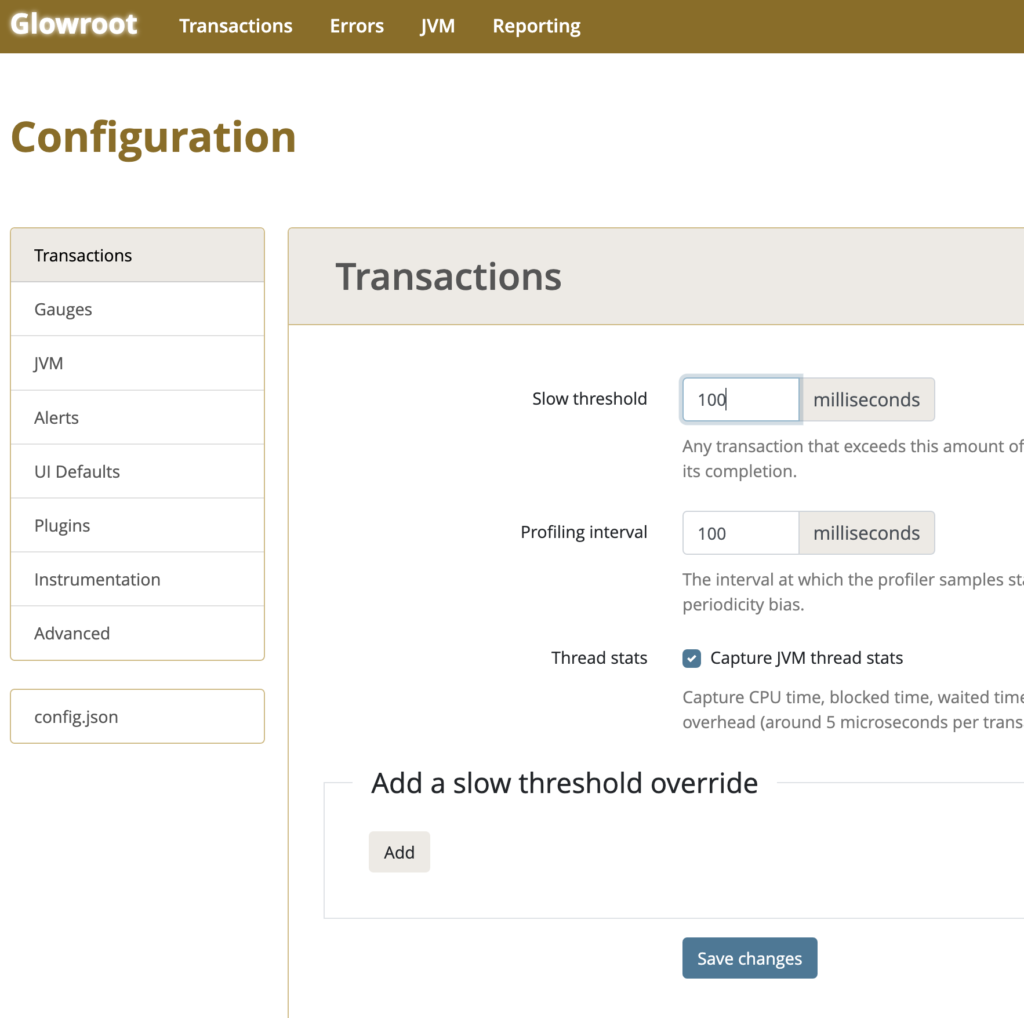Open Alerts in the configuration sidebar
The width and height of the screenshot is (1024, 1018).
pyautogui.click(x=137, y=417)
